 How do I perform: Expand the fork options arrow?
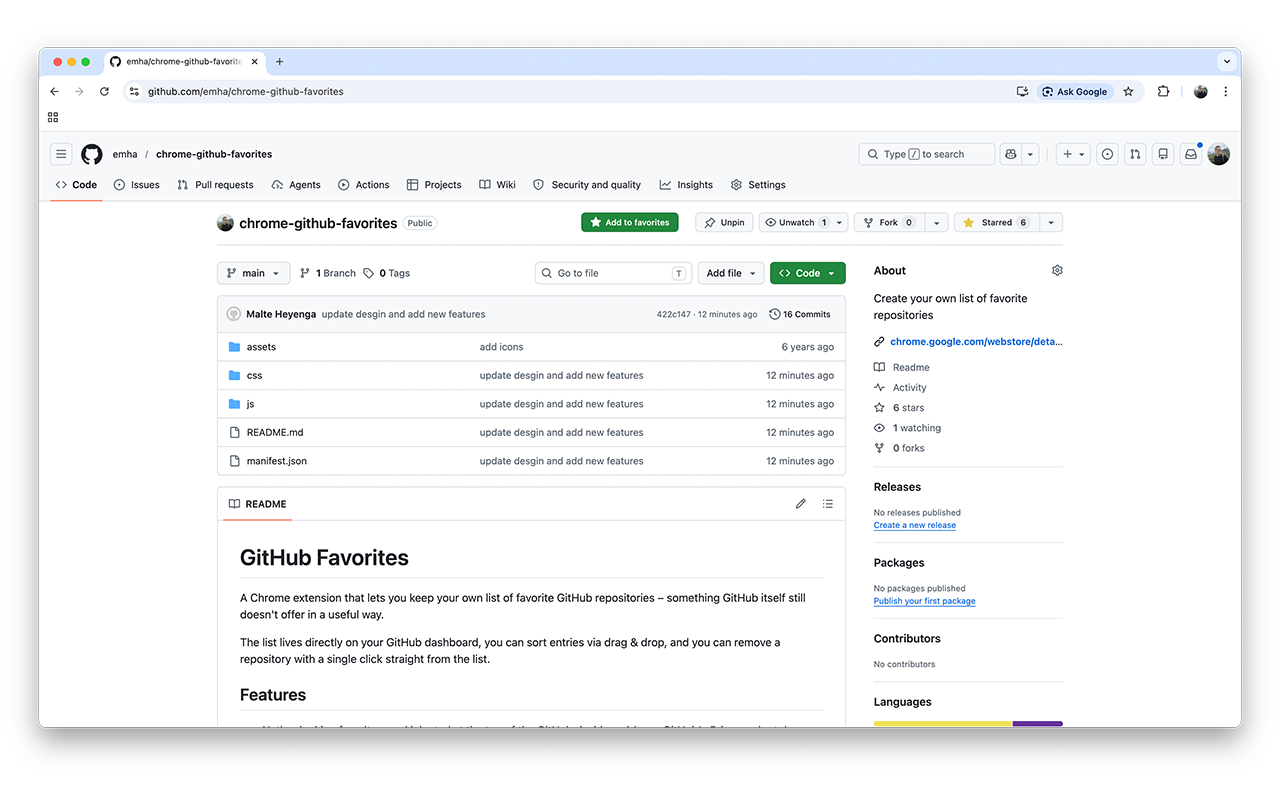click(x=936, y=222)
